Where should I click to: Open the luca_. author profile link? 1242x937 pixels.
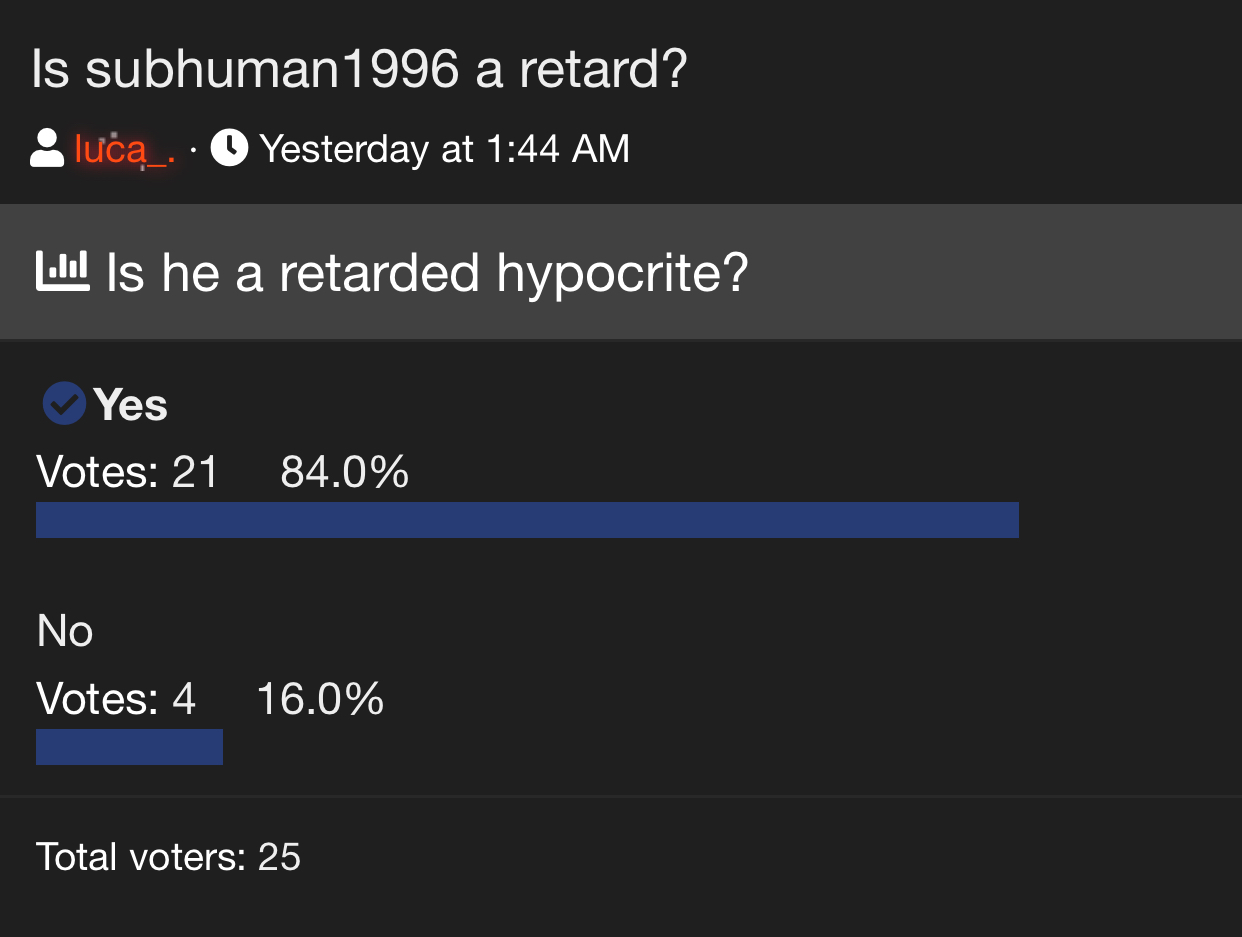[125, 150]
